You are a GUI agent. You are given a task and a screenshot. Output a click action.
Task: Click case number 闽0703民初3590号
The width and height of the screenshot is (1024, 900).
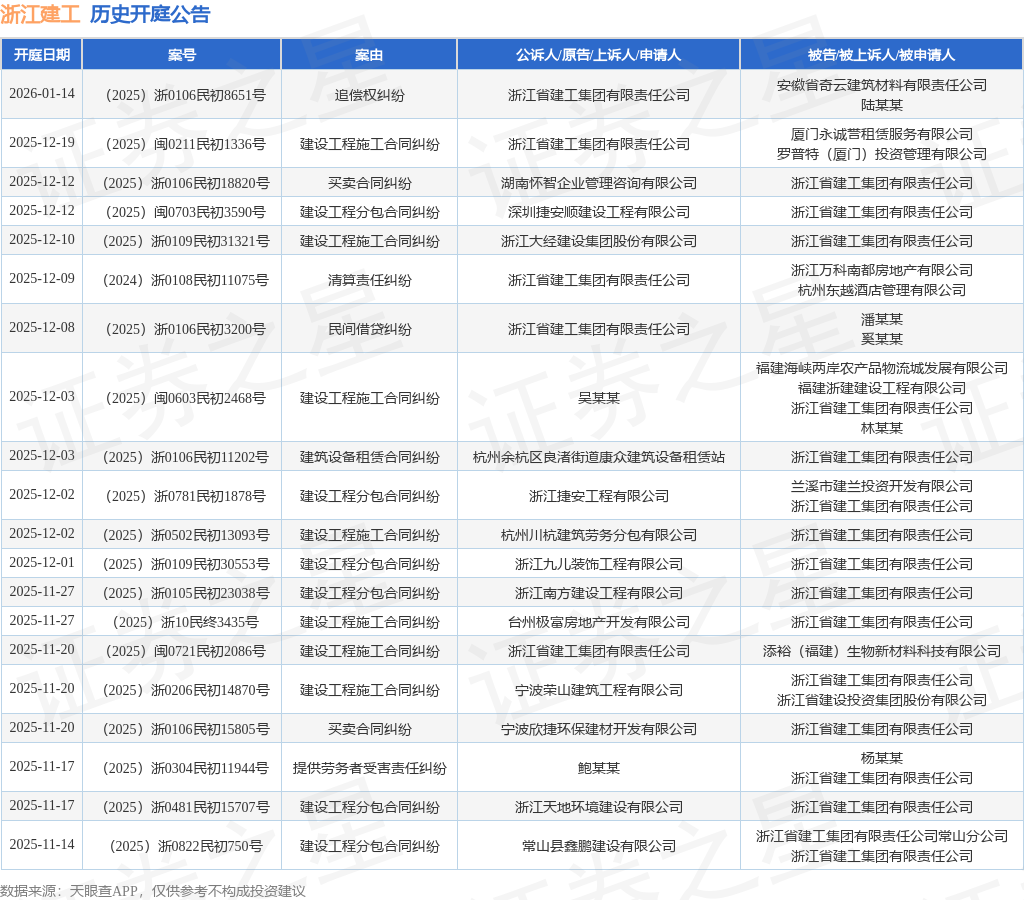[x=185, y=212]
